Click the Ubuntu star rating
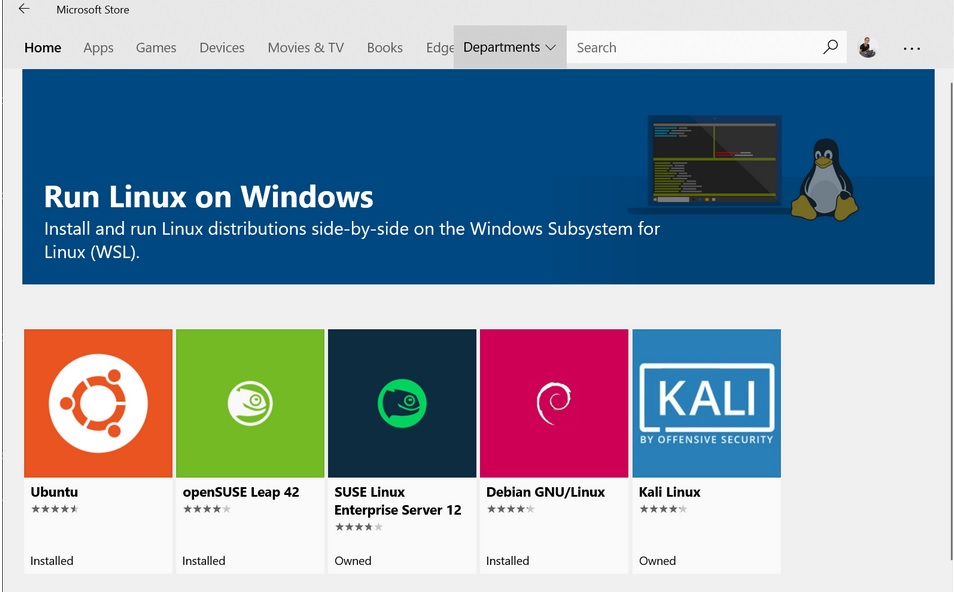 [x=55, y=509]
